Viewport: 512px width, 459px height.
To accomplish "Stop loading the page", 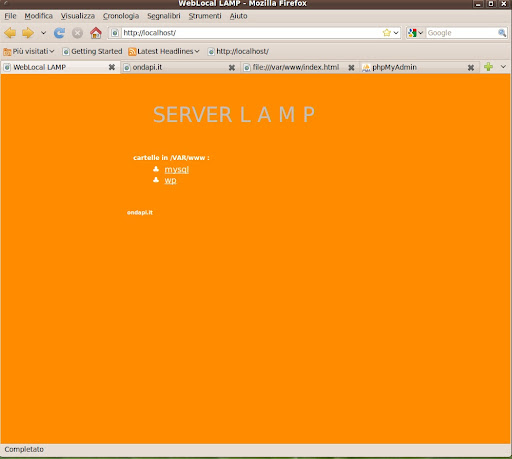I will point(77,33).
